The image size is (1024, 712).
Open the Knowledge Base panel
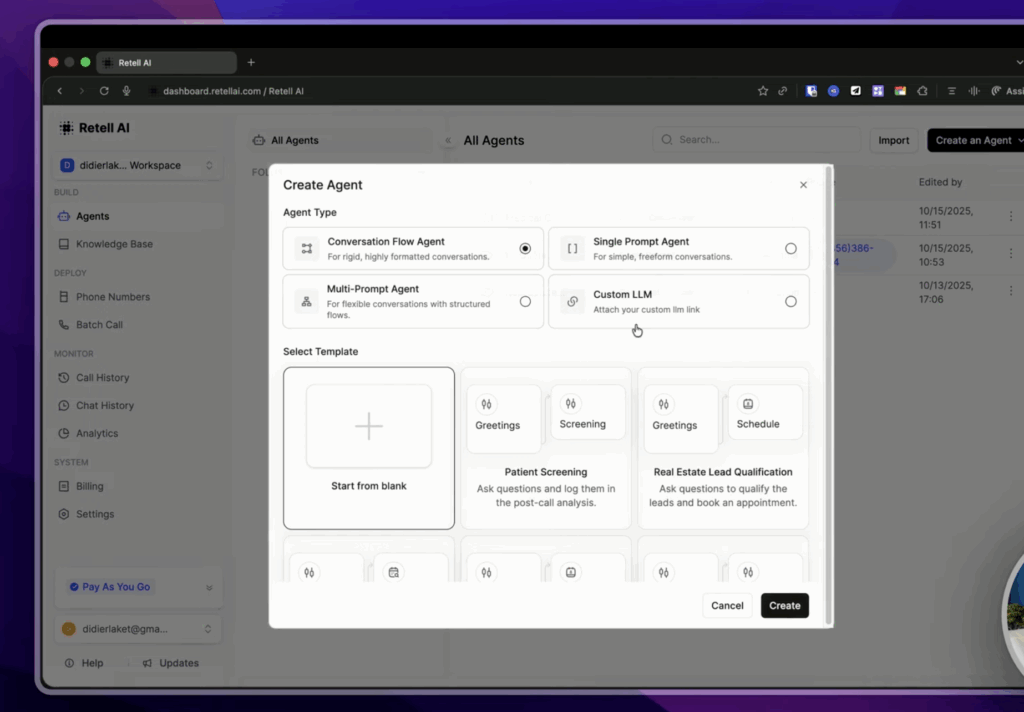(x=62, y=243)
